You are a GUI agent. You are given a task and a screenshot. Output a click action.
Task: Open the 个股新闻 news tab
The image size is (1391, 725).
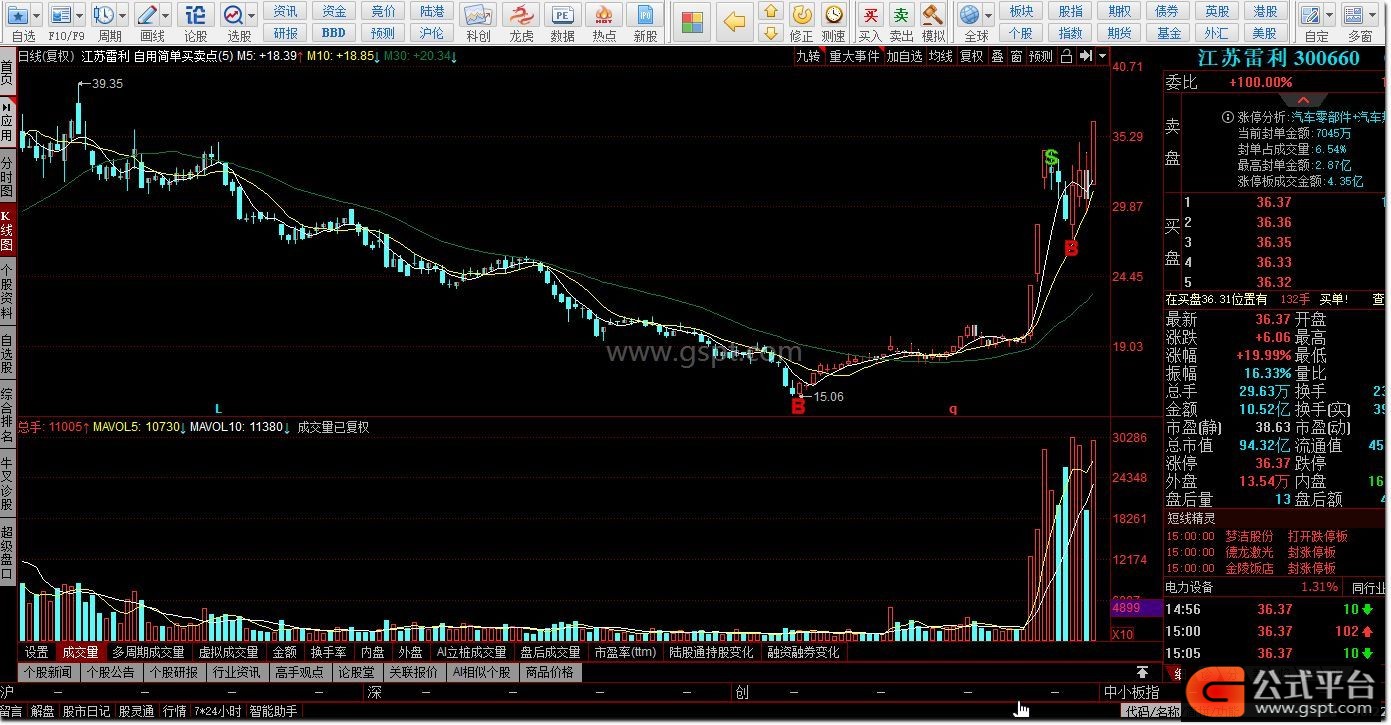[48, 672]
